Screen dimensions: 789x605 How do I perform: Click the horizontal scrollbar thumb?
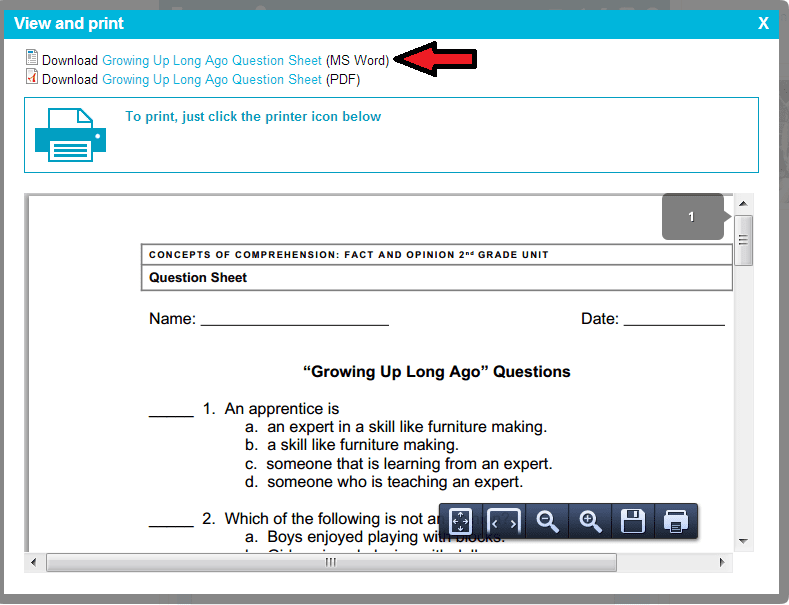point(331,562)
